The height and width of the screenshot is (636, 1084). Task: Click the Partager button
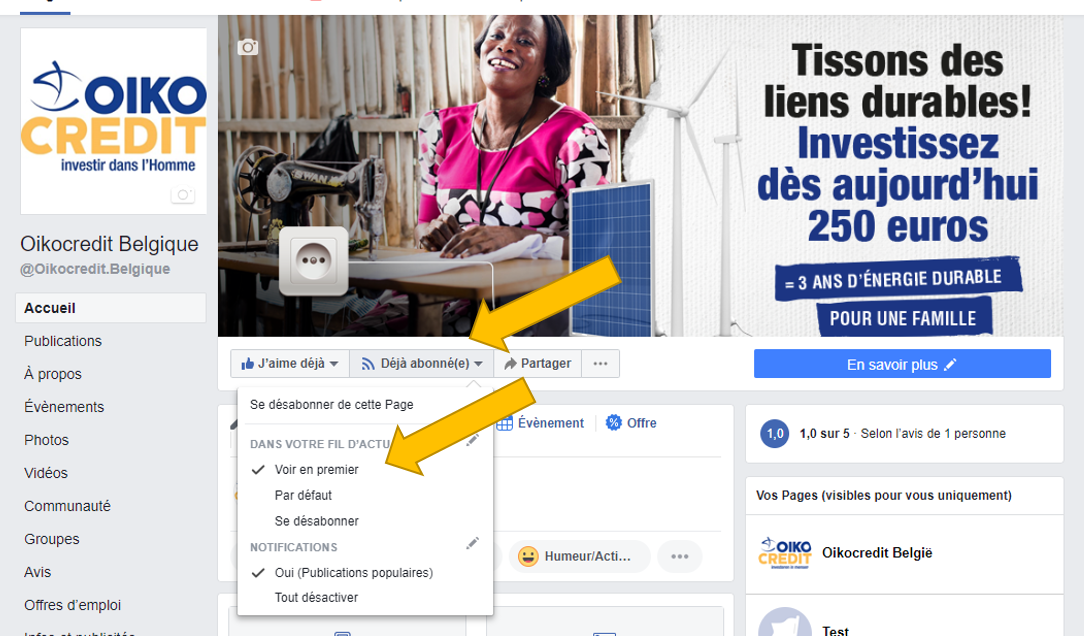click(x=538, y=364)
